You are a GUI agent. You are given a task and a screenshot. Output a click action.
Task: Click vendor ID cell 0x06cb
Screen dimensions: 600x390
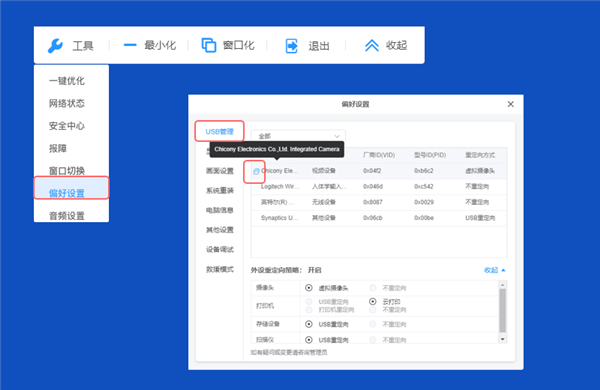(x=372, y=218)
